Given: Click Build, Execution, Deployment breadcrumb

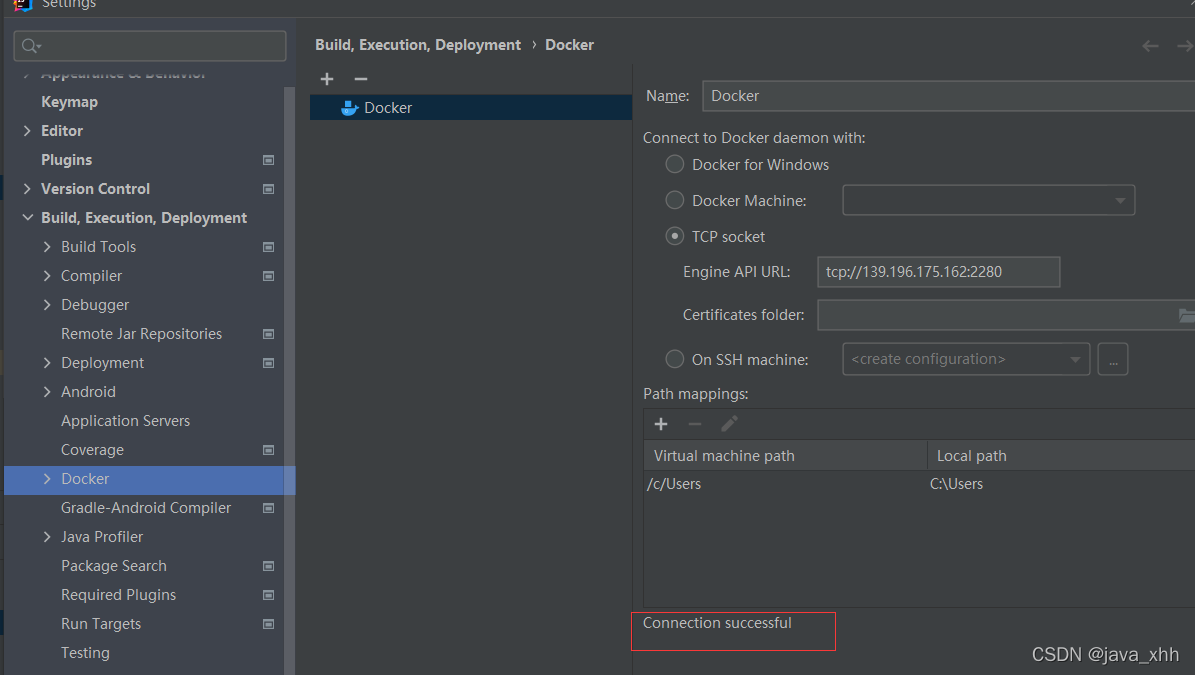Looking at the screenshot, I should click(x=418, y=45).
